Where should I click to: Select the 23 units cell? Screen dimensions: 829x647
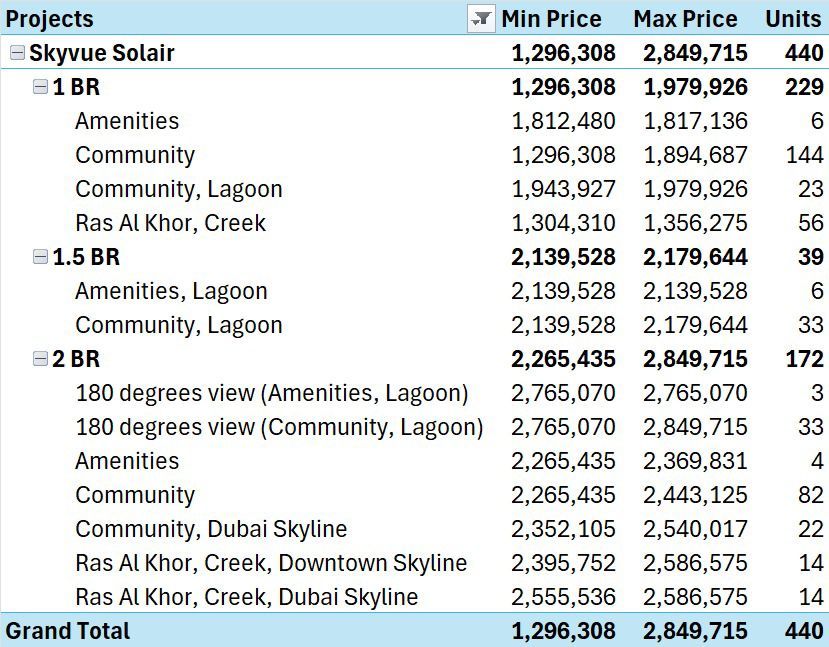pos(810,189)
